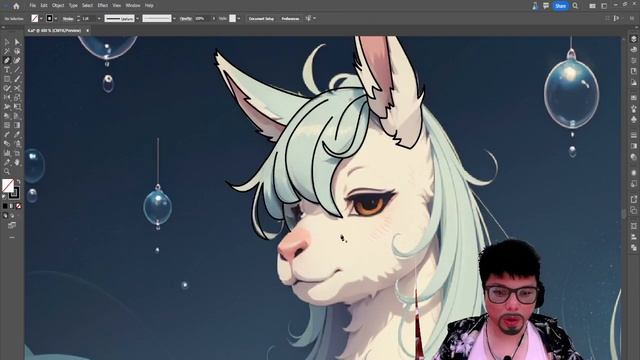Choose the Lasso tool
Image resolution: width=640 pixels, height=360 pixels.
tap(17, 51)
